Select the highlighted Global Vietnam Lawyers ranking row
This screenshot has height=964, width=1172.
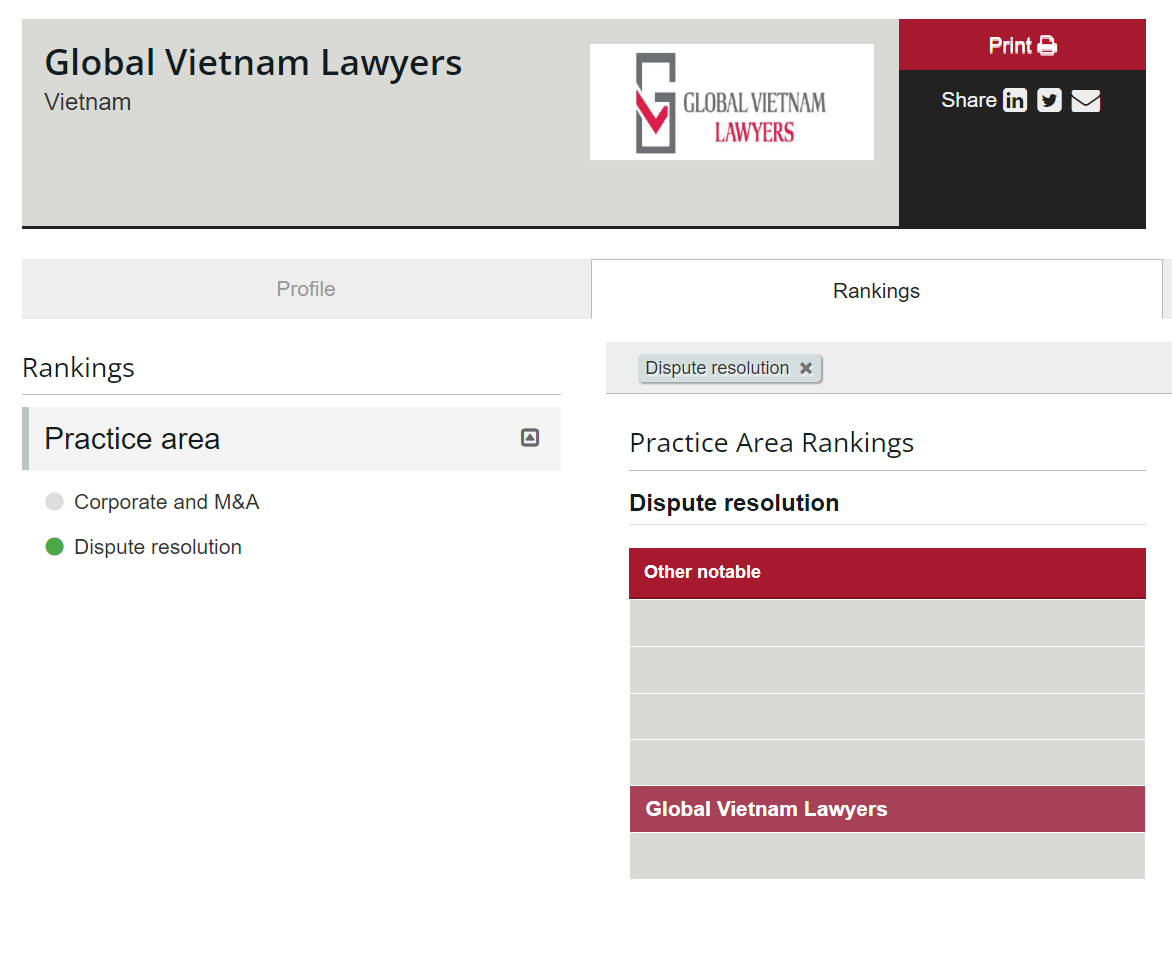coord(887,809)
